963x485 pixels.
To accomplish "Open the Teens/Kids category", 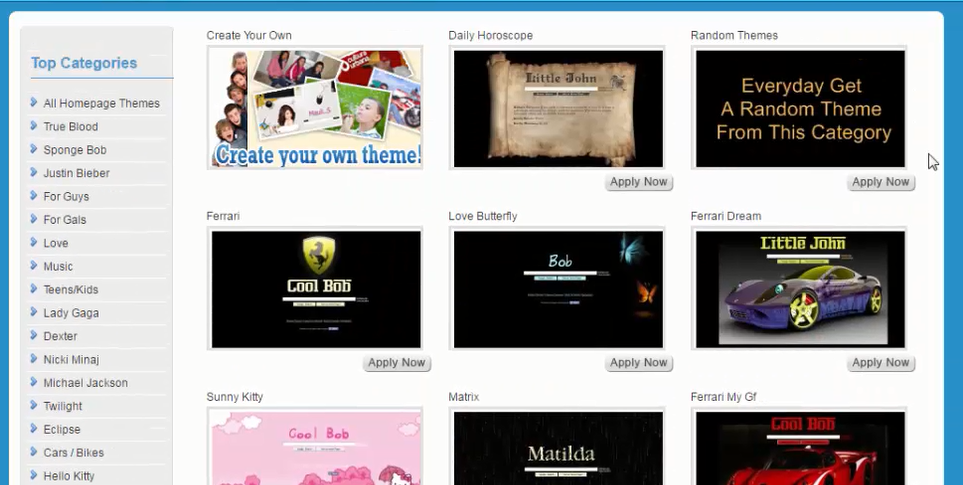I will tap(71, 290).
